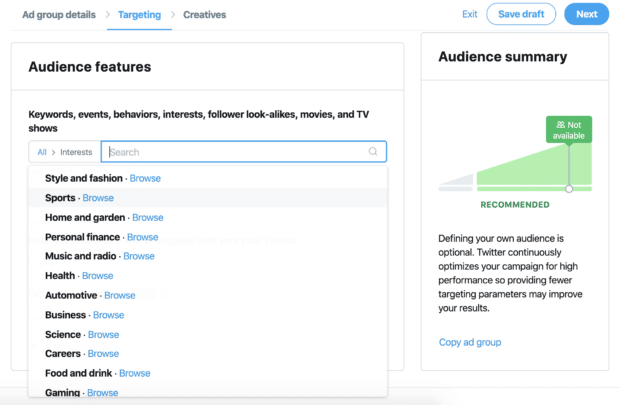Select the Automotive interest
Viewport: 620px width, 405px height.
pyautogui.click(x=71, y=295)
